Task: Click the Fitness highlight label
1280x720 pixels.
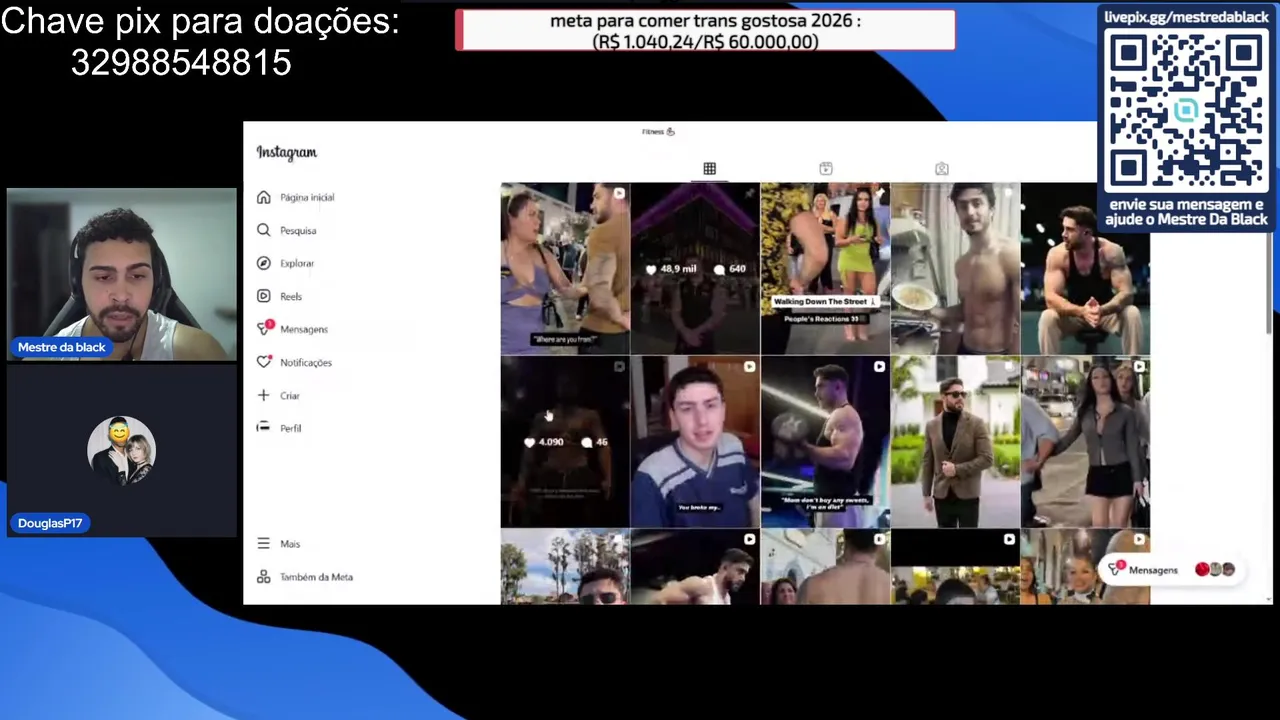Action: pos(658,131)
